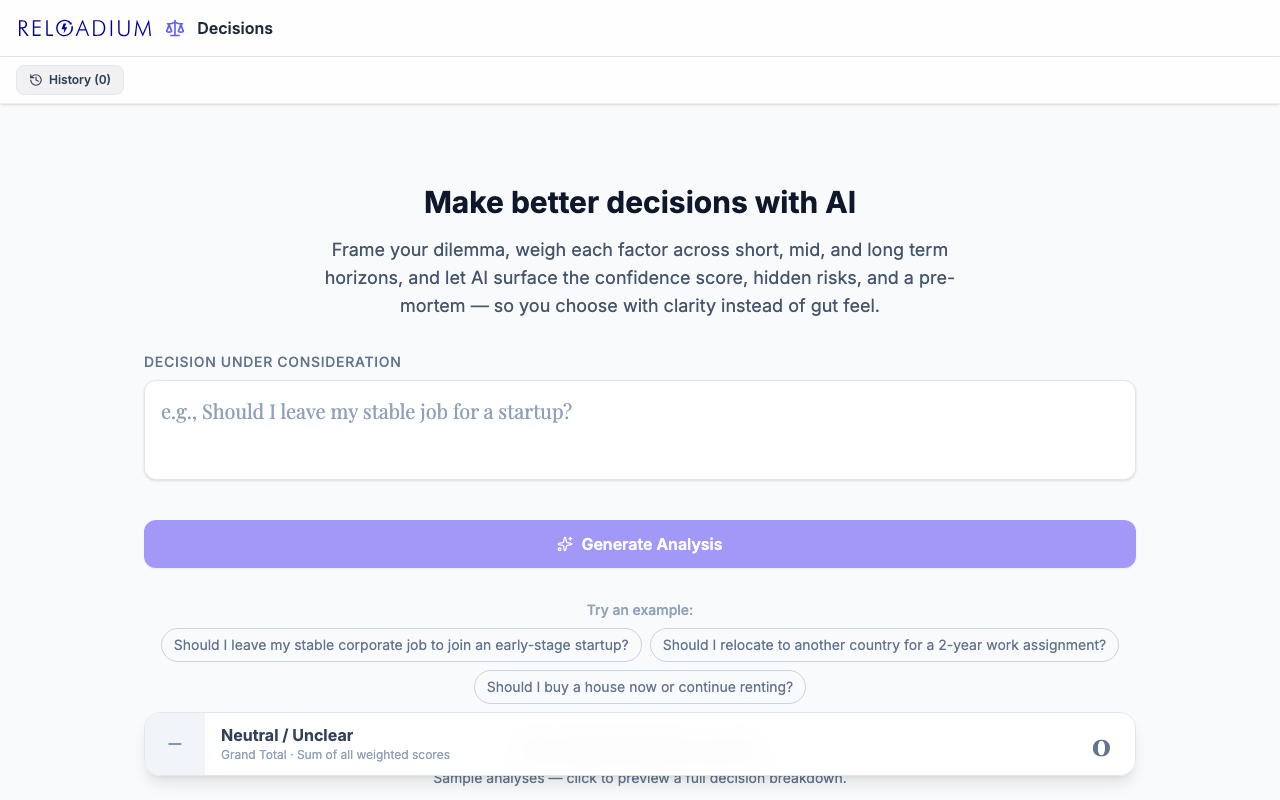This screenshot has width=1280, height=800.
Task: Select the buy a house or rent example
Action: click(640, 687)
